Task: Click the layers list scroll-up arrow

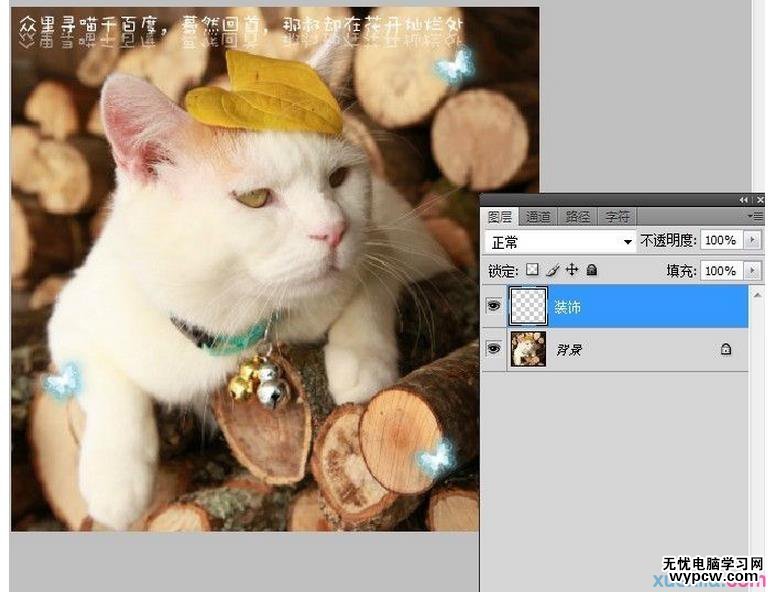Action: coord(757,295)
